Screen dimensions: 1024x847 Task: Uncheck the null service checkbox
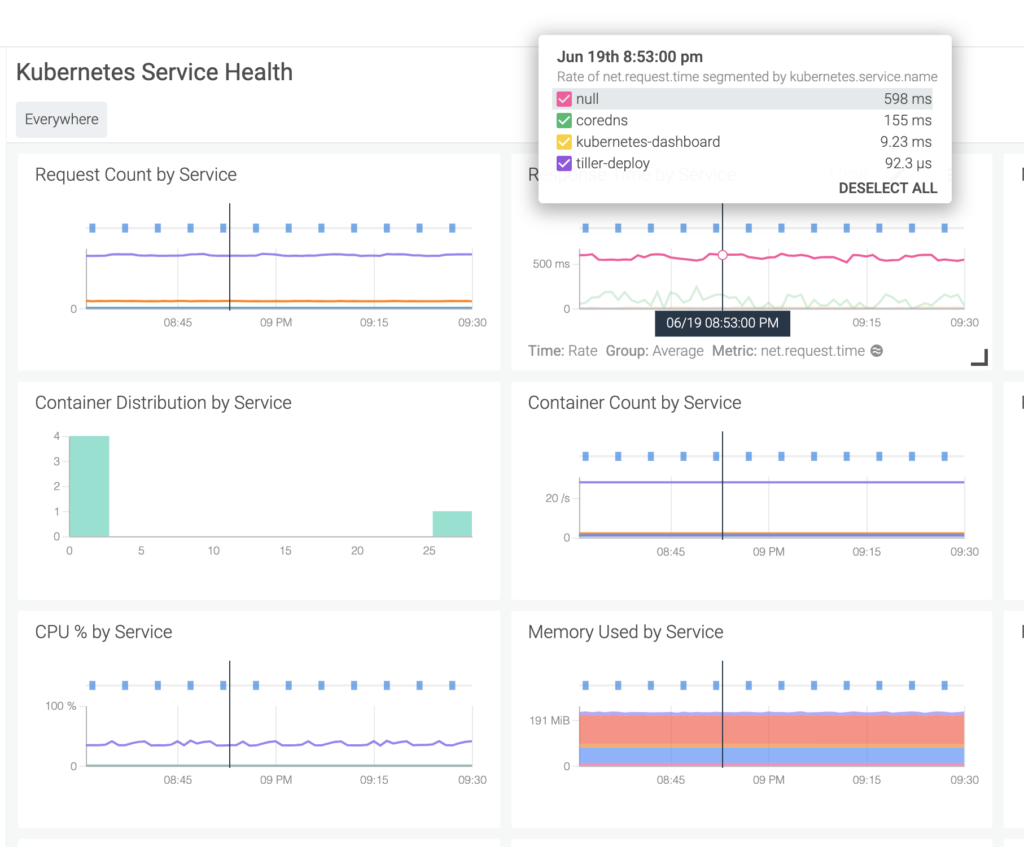point(564,99)
